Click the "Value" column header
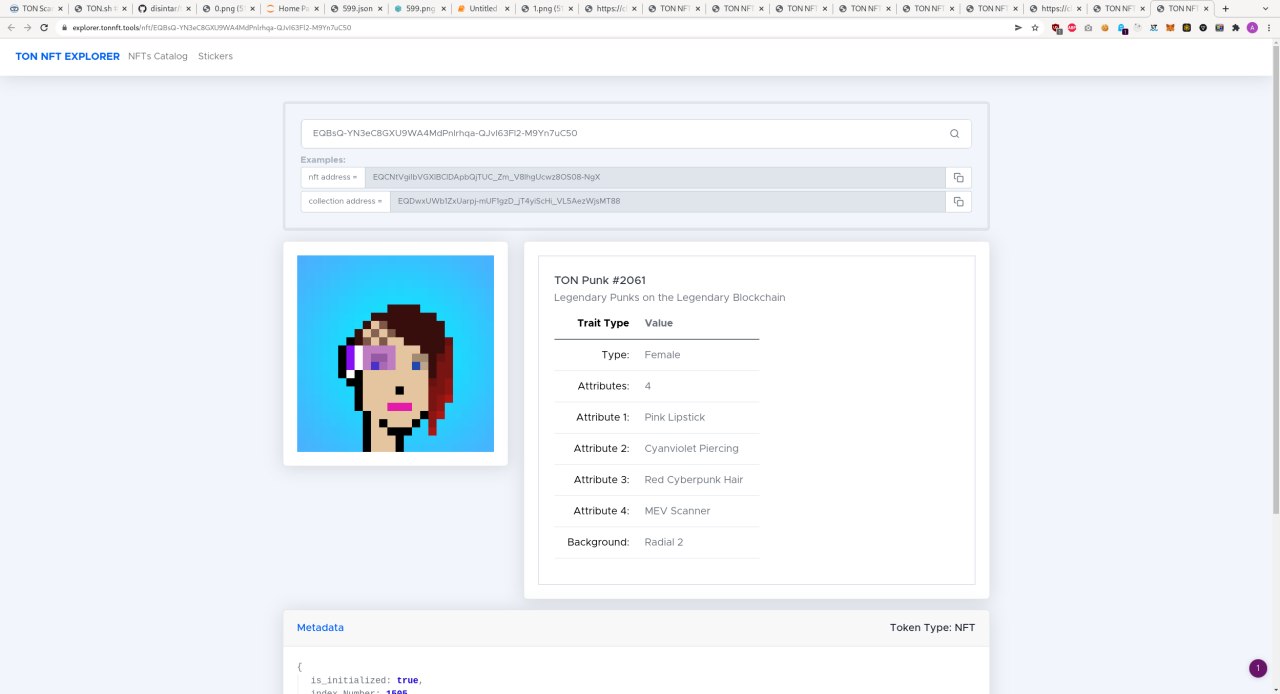 (x=659, y=323)
